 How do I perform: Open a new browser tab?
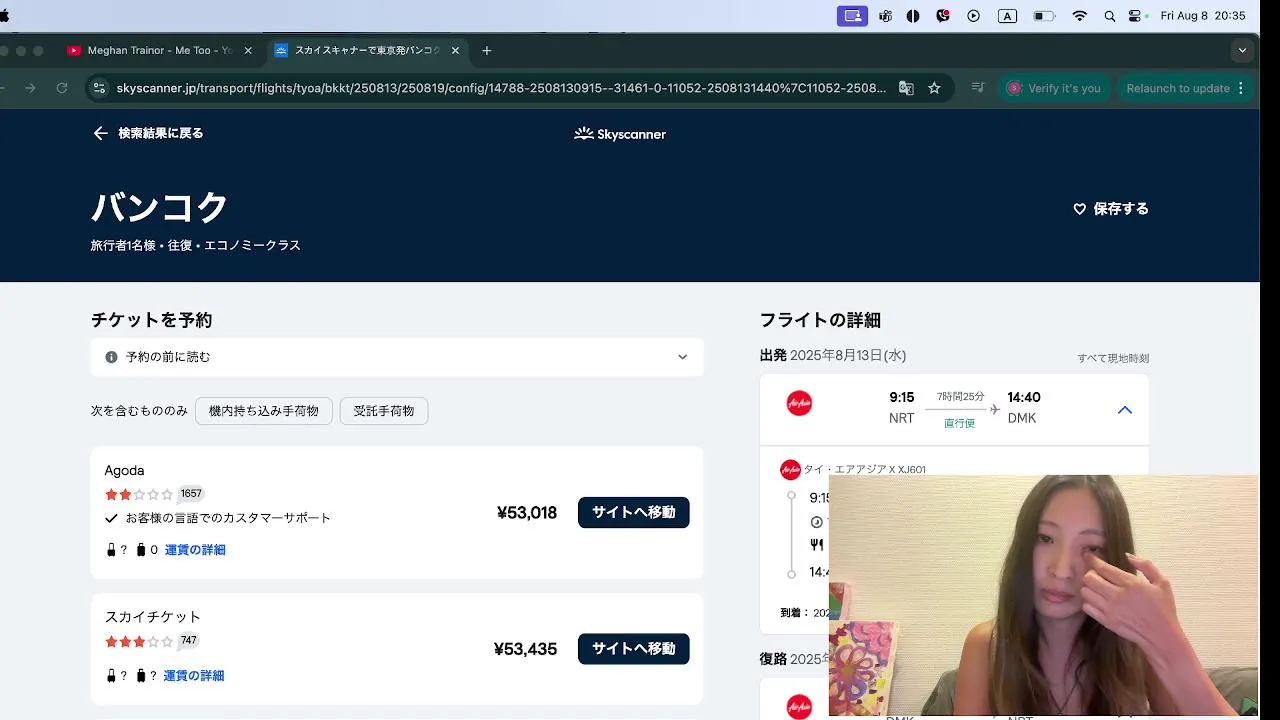(487, 50)
